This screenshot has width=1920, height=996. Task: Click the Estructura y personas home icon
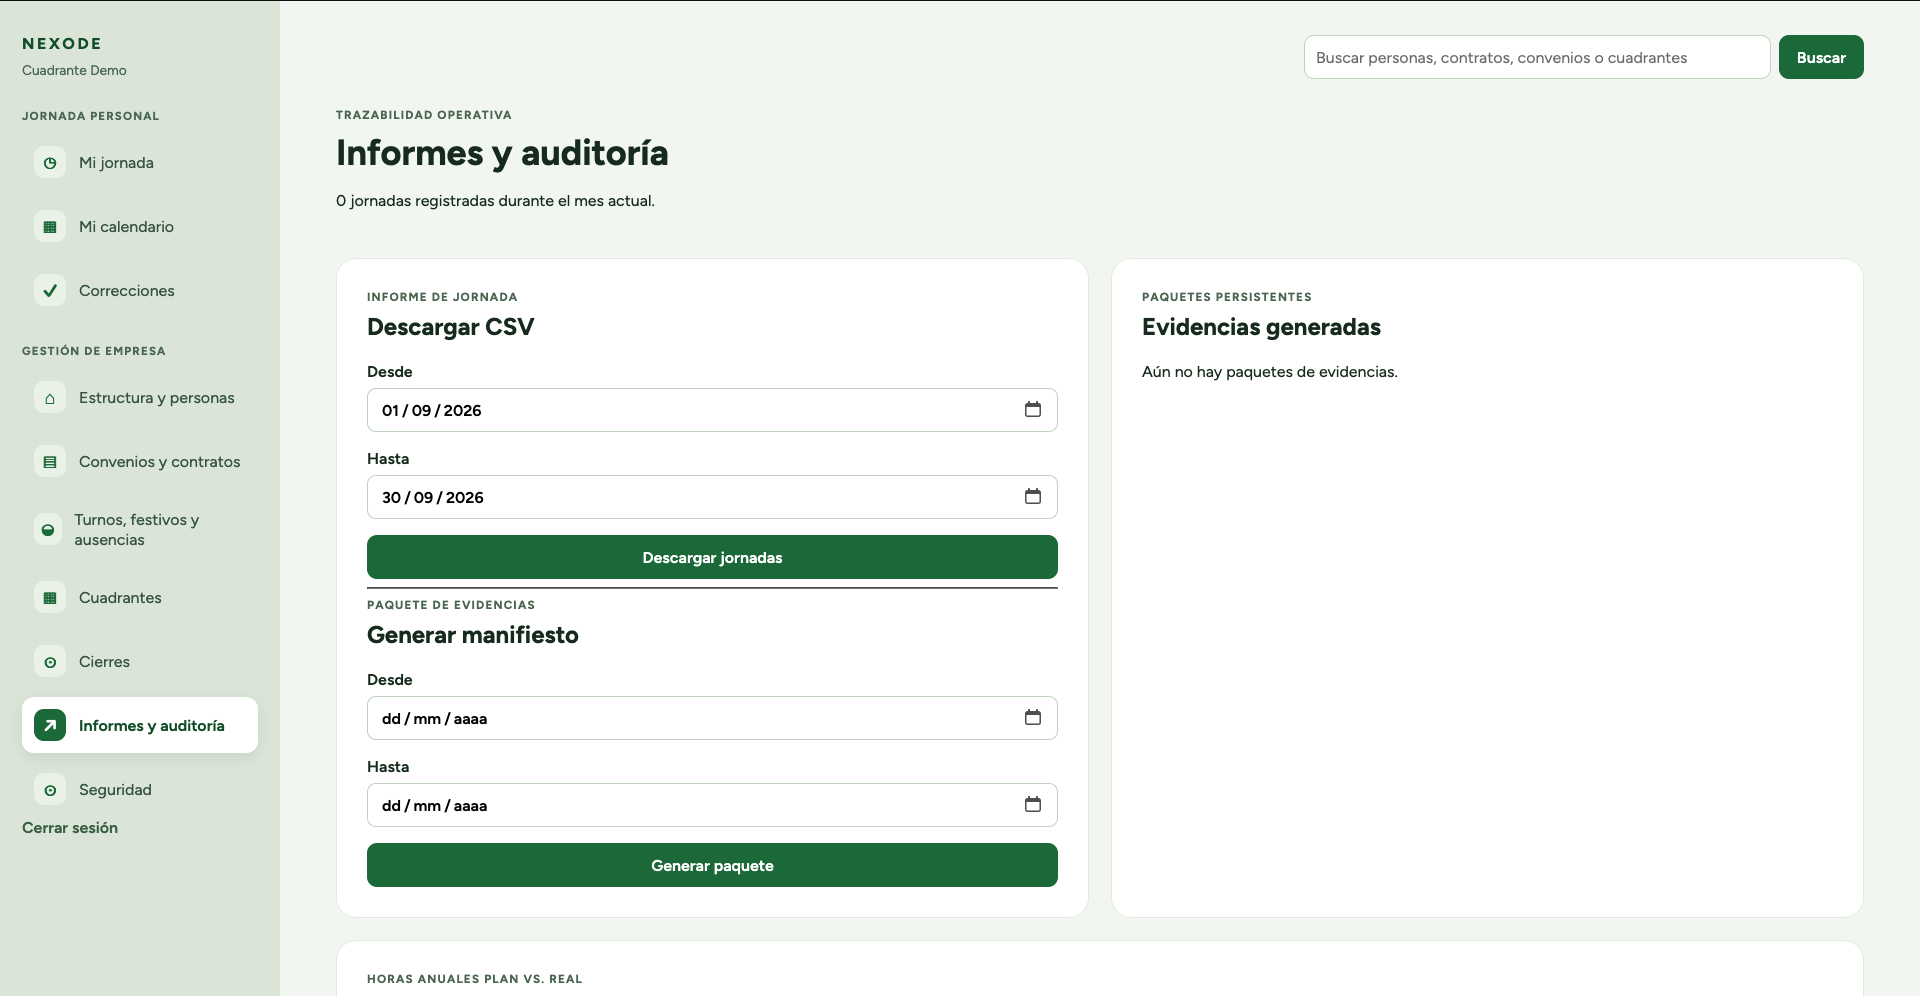[x=50, y=397]
